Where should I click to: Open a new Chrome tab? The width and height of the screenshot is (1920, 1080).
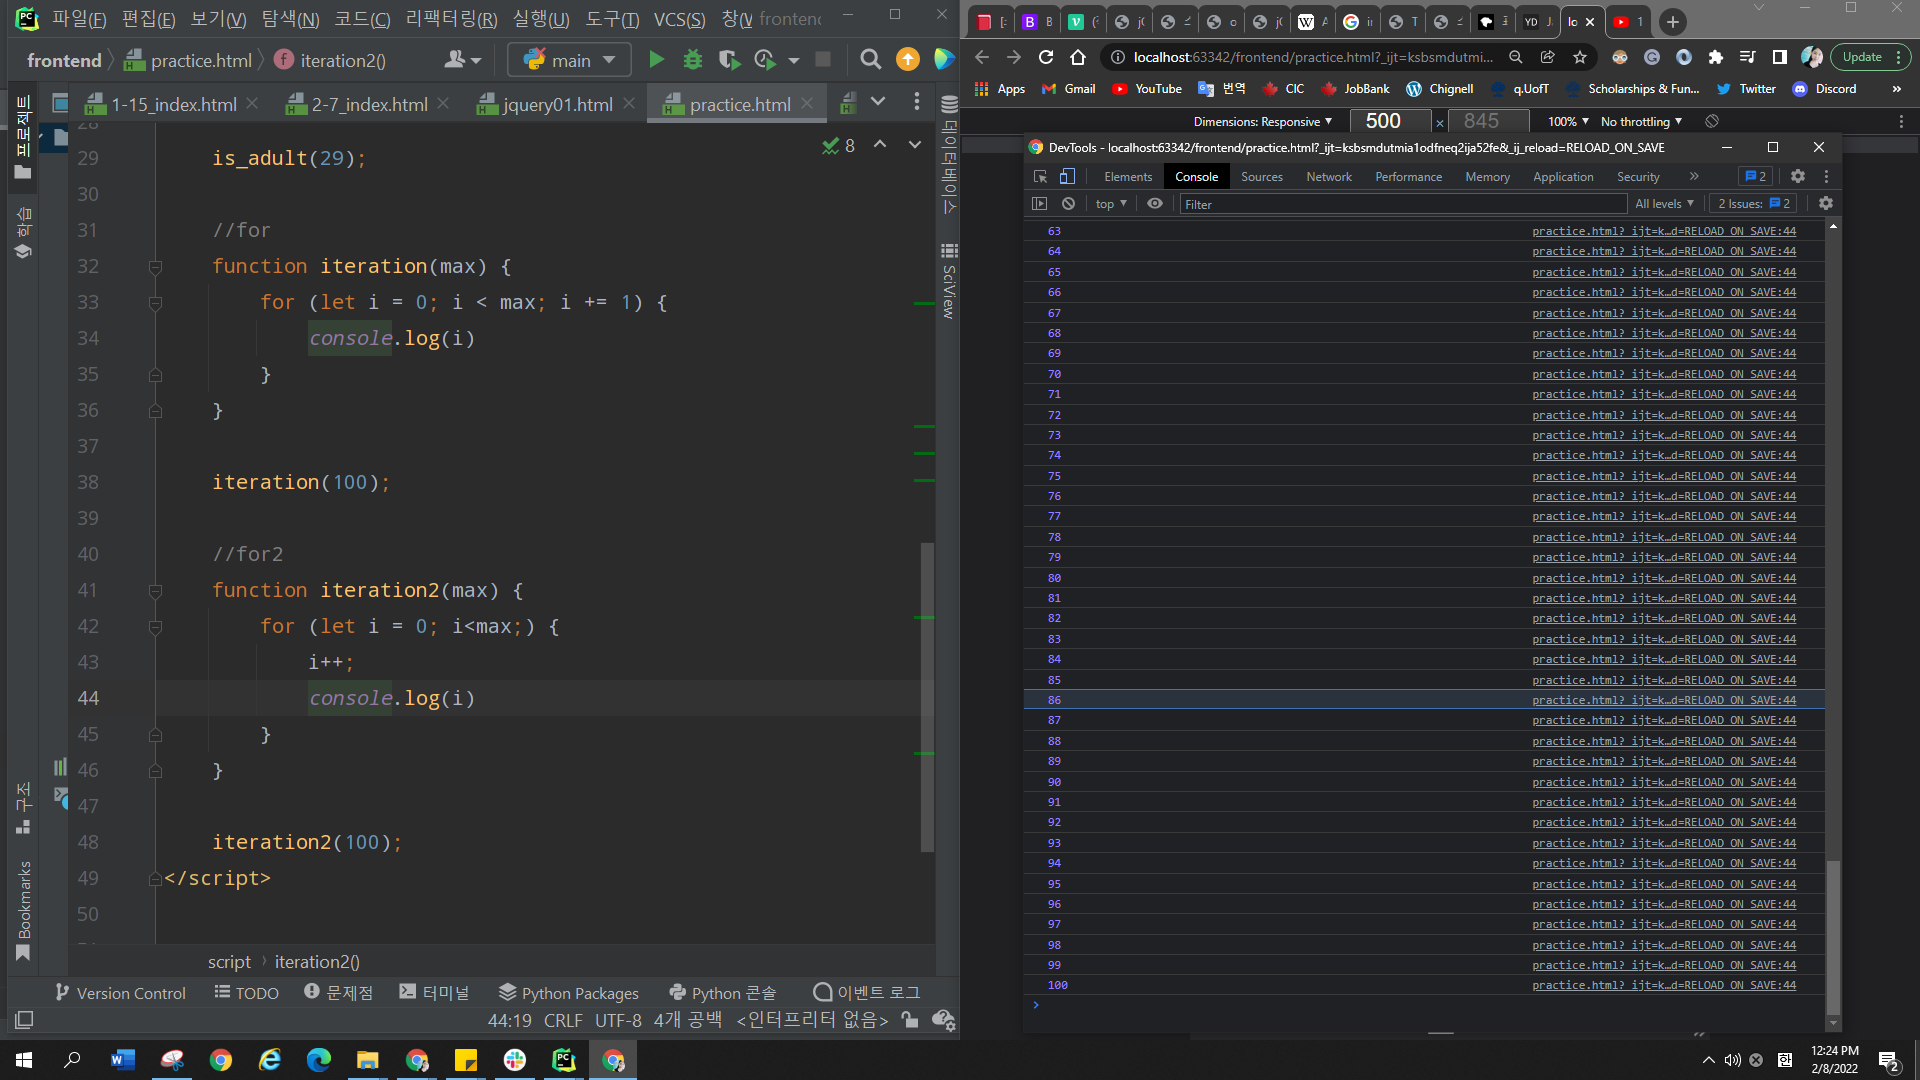tap(1672, 22)
